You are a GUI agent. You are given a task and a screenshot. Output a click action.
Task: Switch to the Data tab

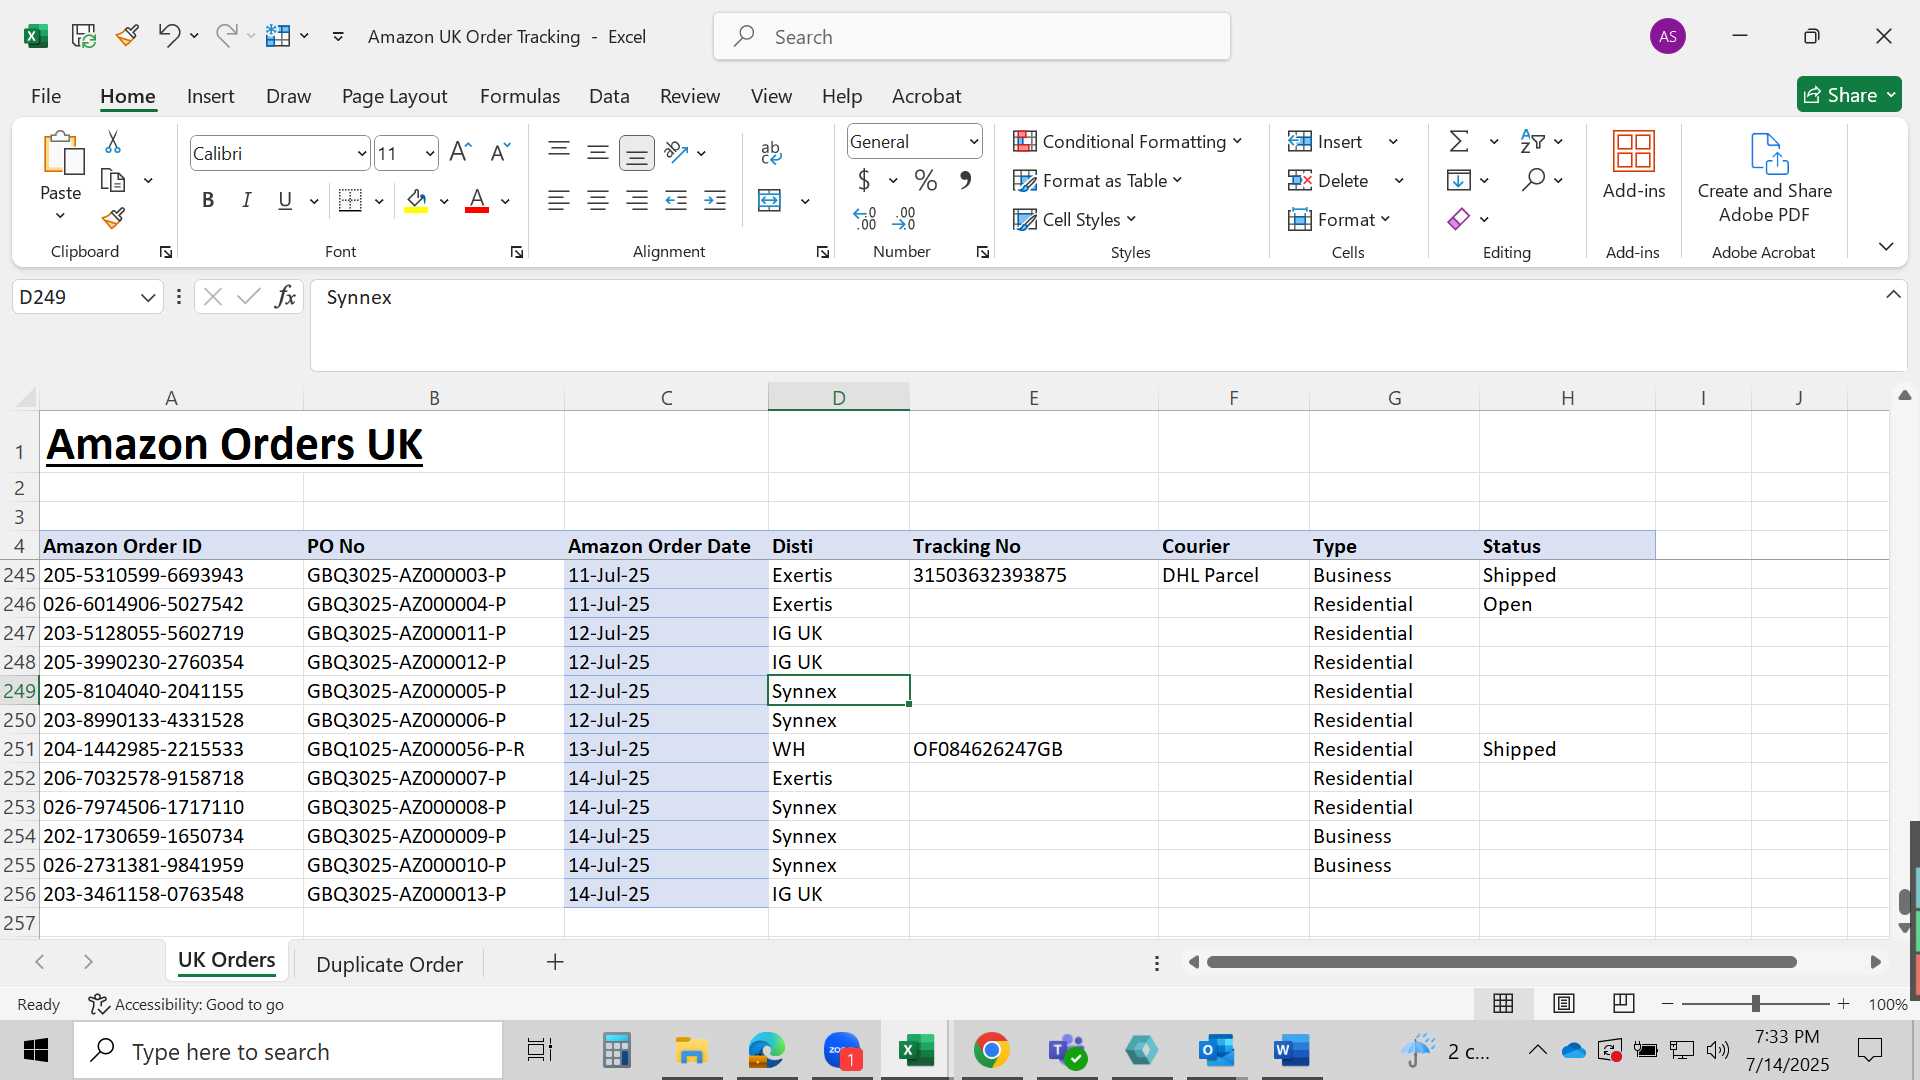click(x=609, y=96)
